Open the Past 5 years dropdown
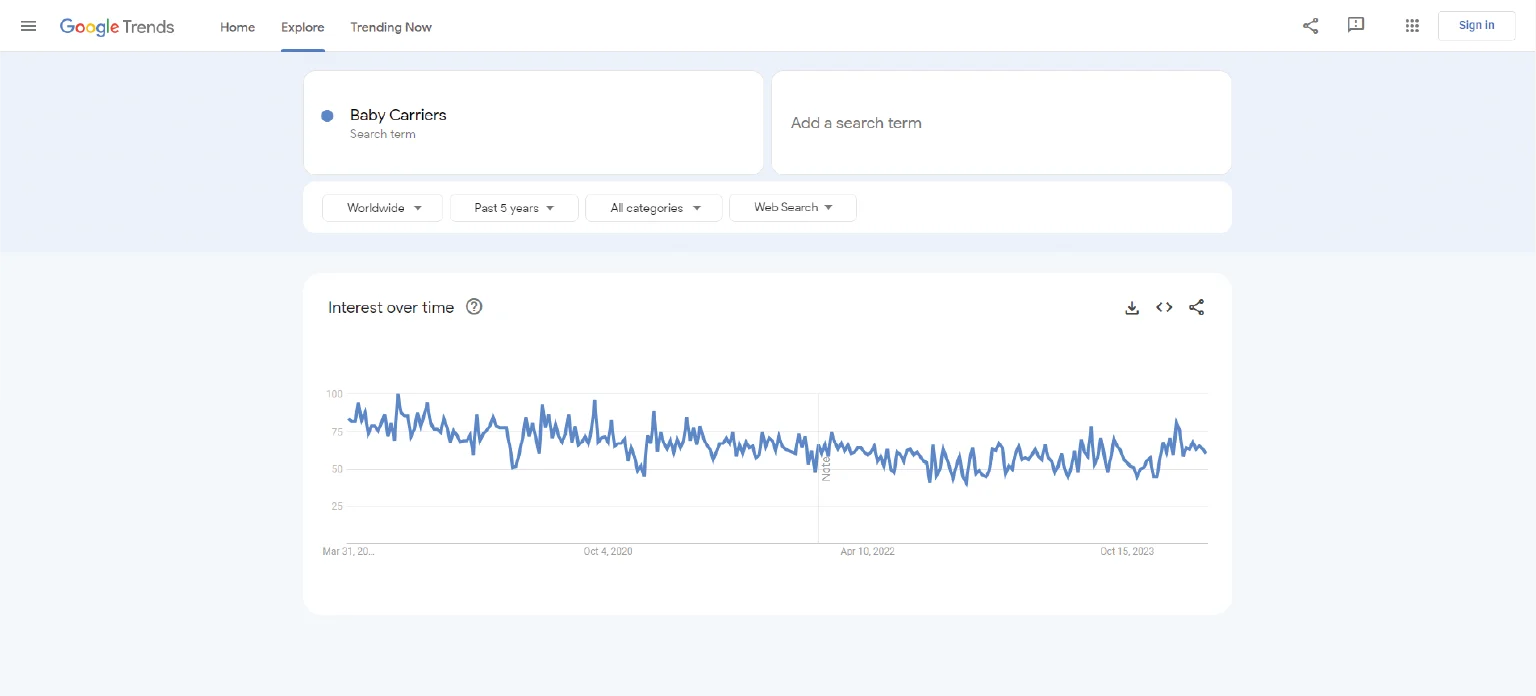 (514, 208)
